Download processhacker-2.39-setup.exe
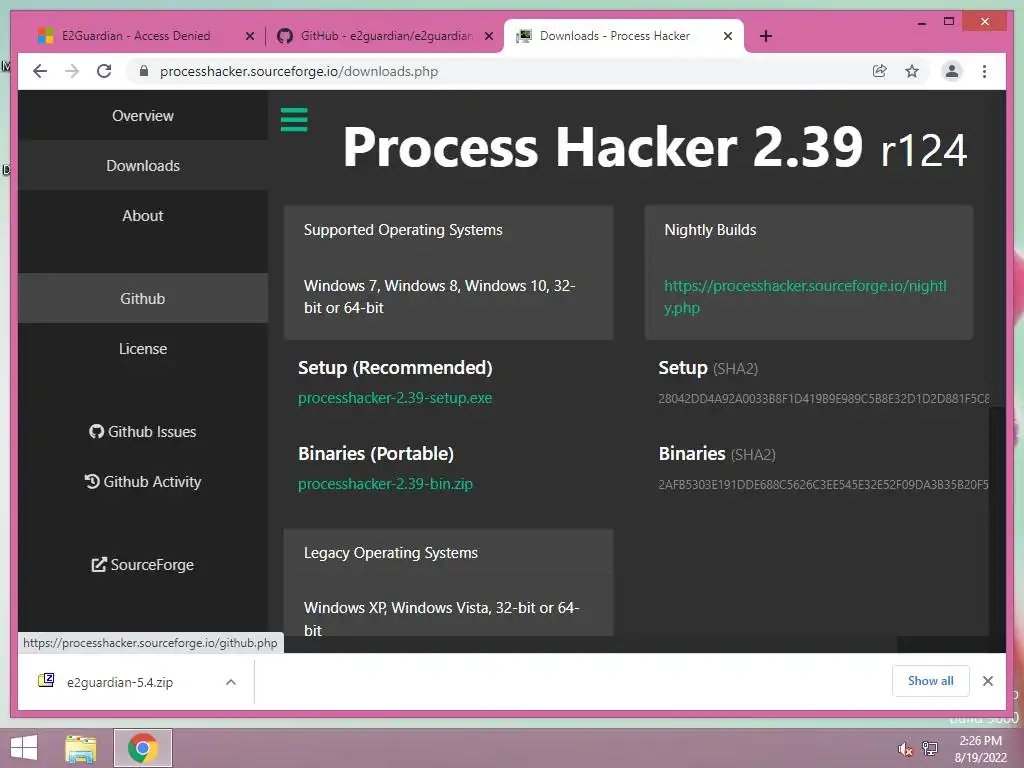 [x=394, y=398]
